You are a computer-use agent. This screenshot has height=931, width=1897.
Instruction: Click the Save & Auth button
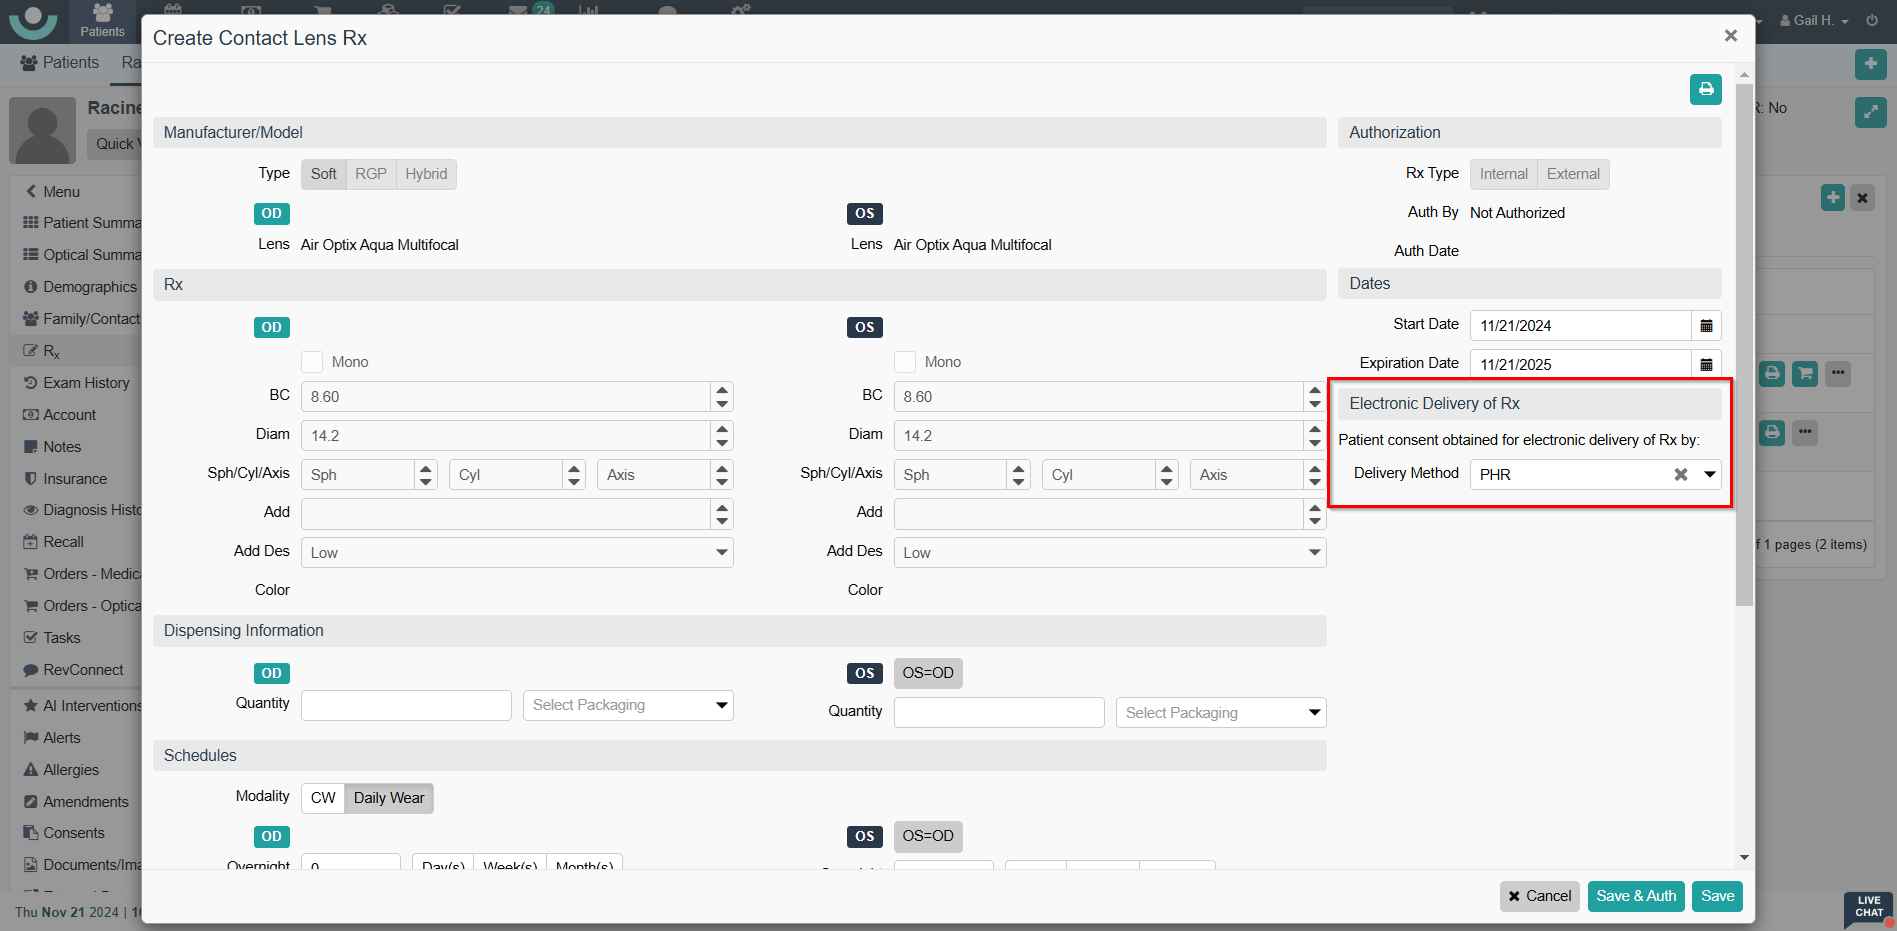coord(1635,896)
